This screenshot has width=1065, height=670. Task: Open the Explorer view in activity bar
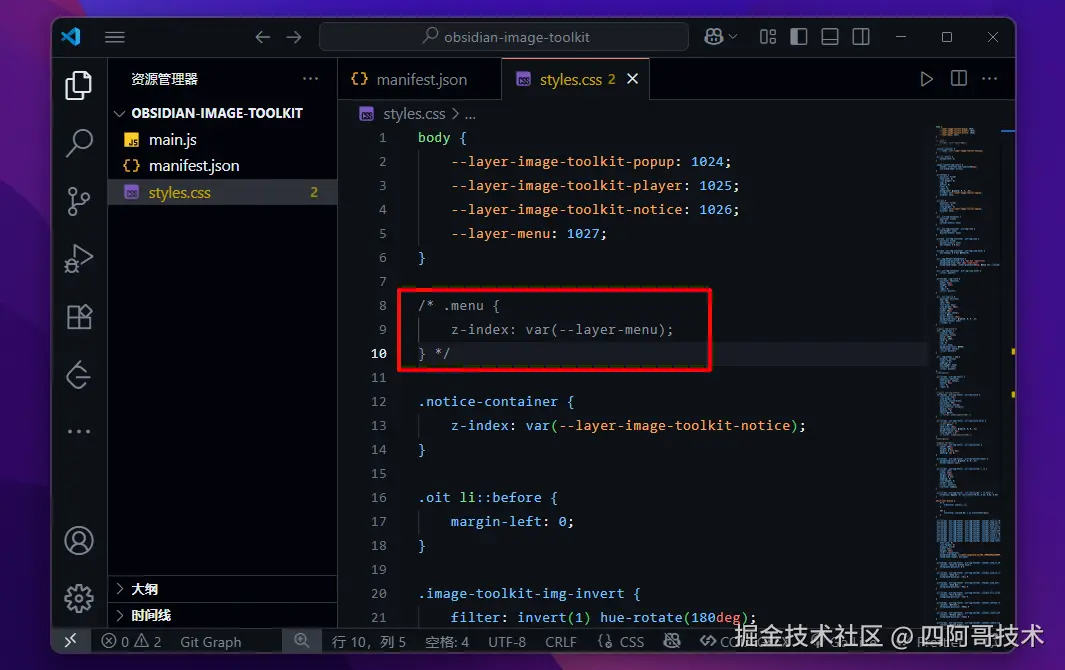79,85
